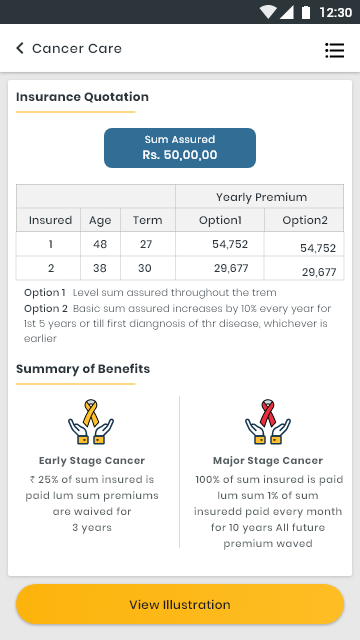Tap the Age value 48 in row 1

[100, 244]
